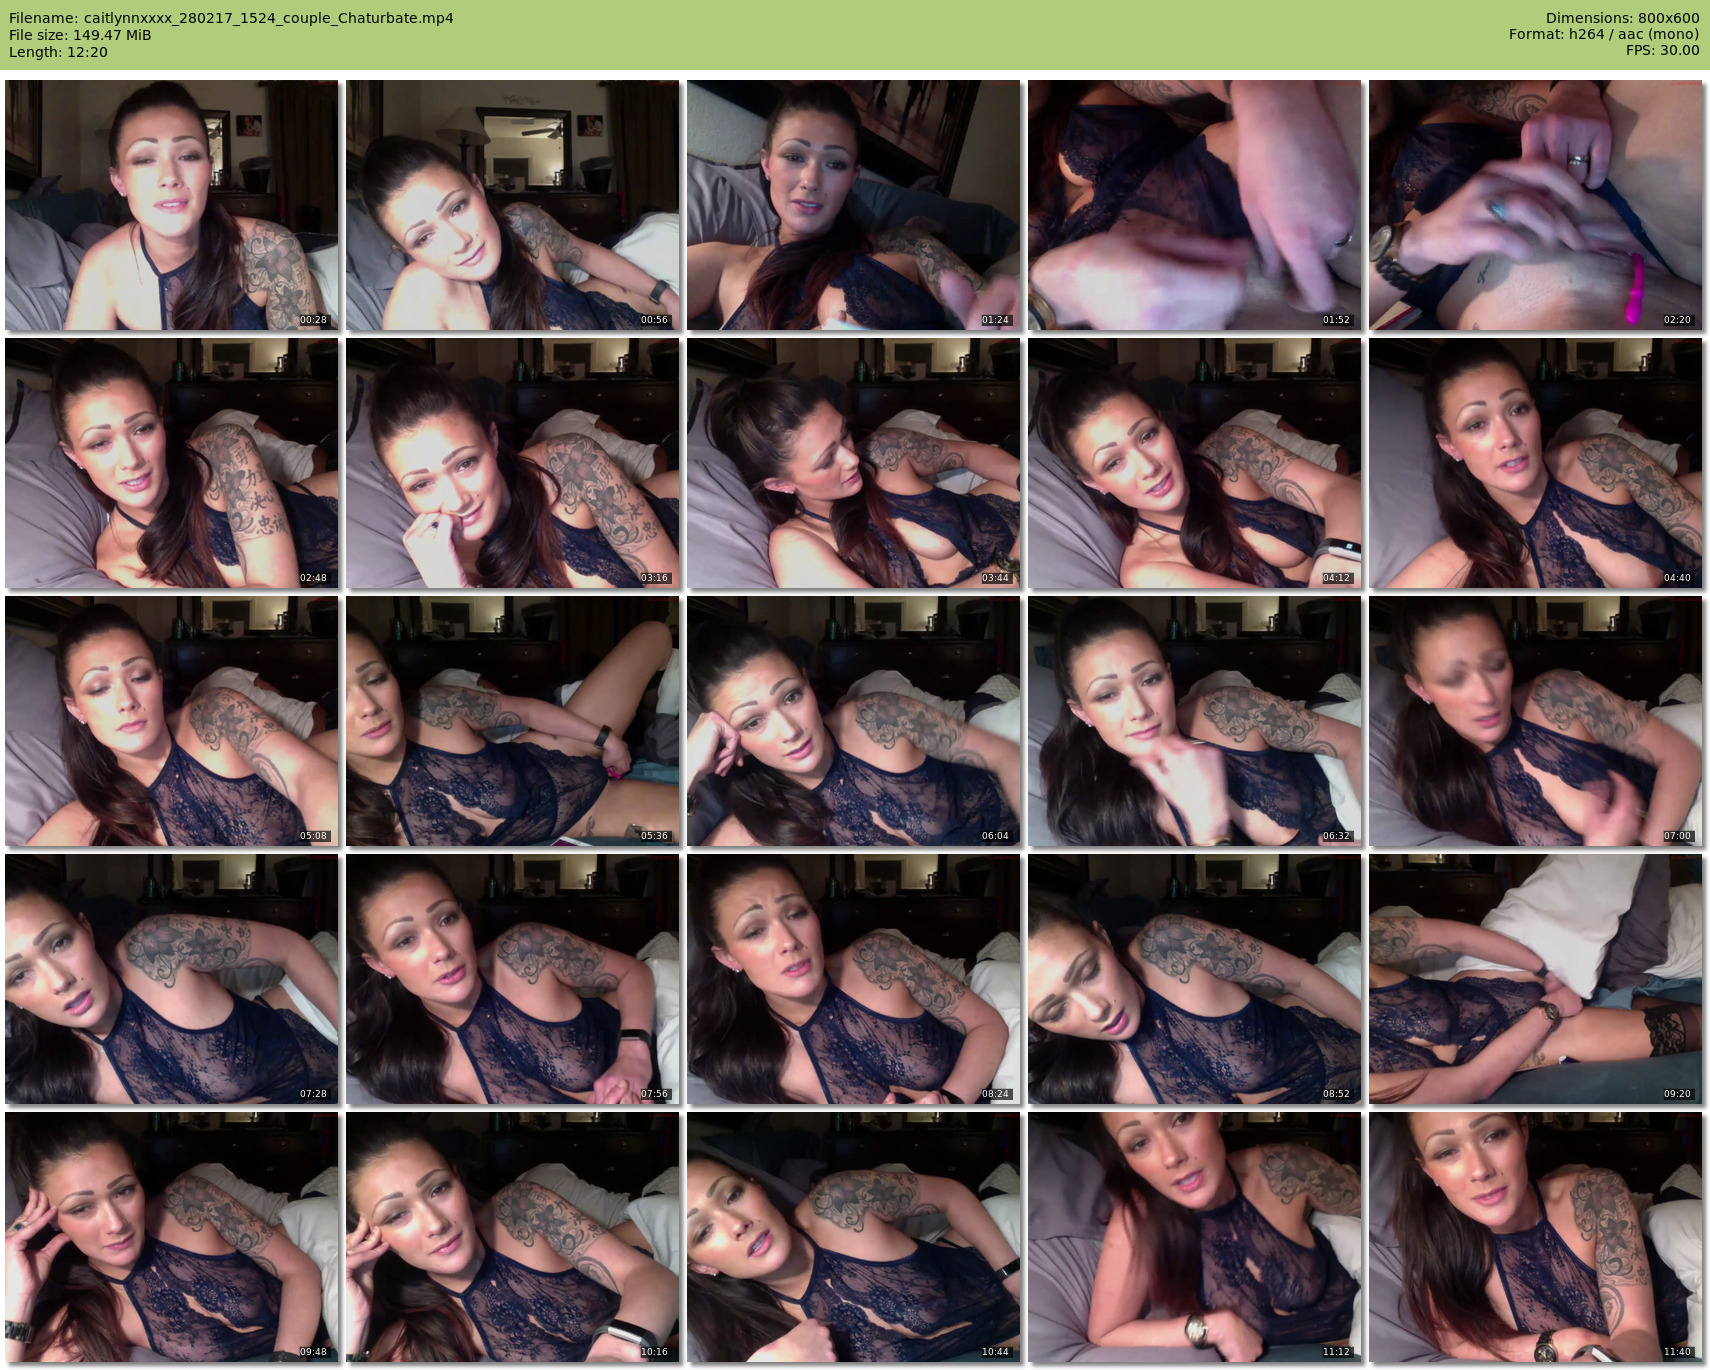Click the thumbnail timestamped 00:28
This screenshot has height=1370, width=1710.
coord(171,205)
